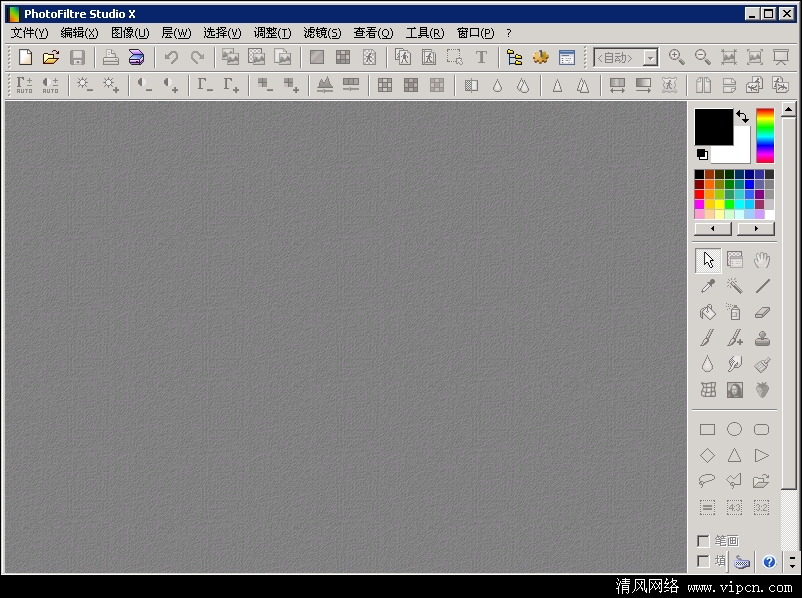Select the Diamond selection shape

tap(707, 455)
